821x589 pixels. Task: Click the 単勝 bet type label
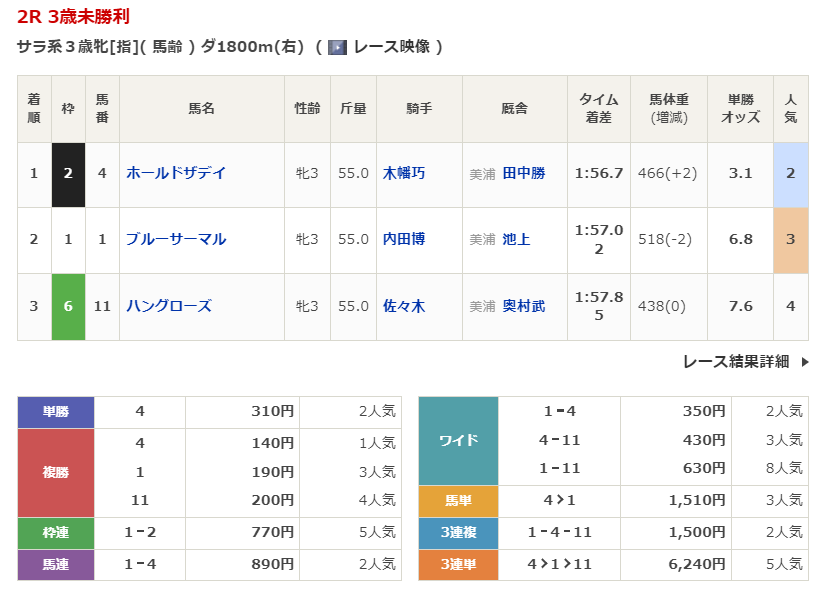point(56,411)
